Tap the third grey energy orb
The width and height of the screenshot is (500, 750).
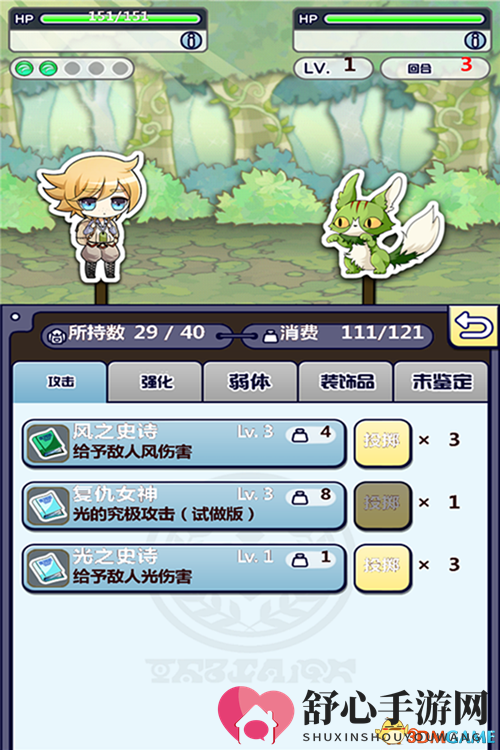(x=72, y=69)
